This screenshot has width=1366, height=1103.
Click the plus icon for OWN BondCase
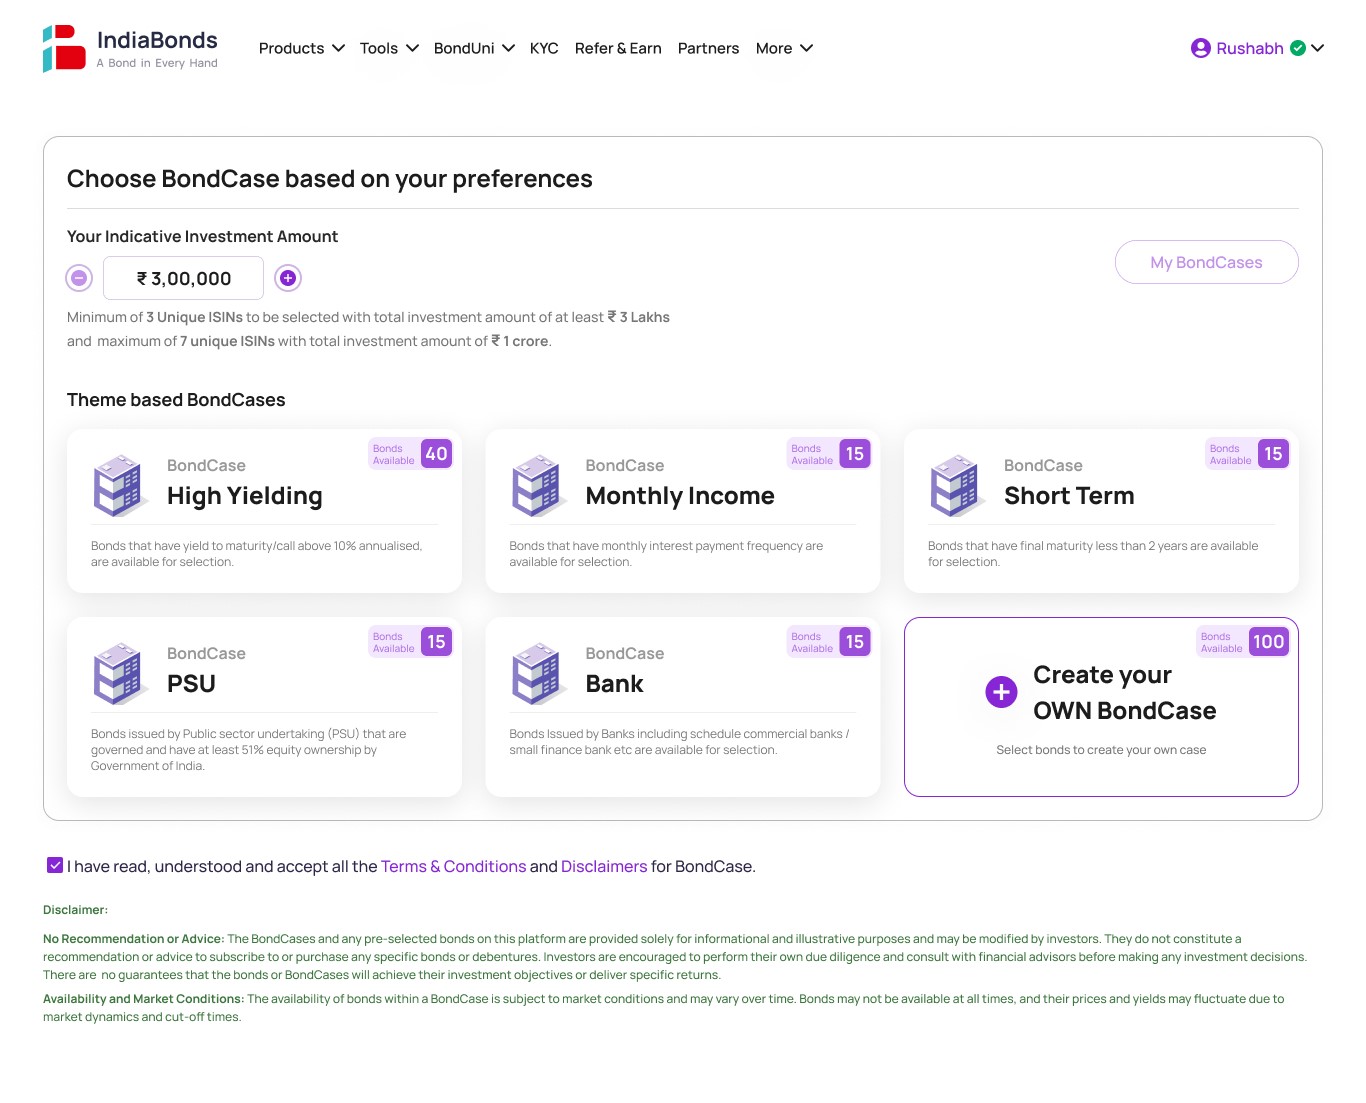pyautogui.click(x=1001, y=692)
